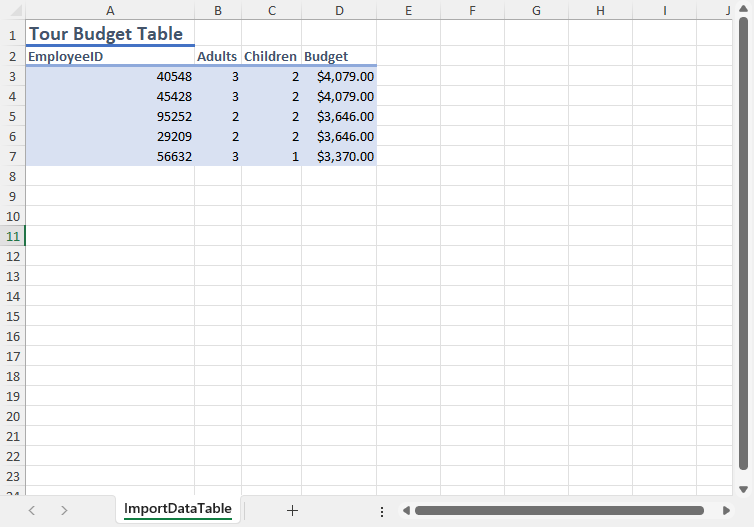Viewport: 754px width, 527px height.
Task: Click the vertical scrollbar down arrow
Action: pos(743,488)
